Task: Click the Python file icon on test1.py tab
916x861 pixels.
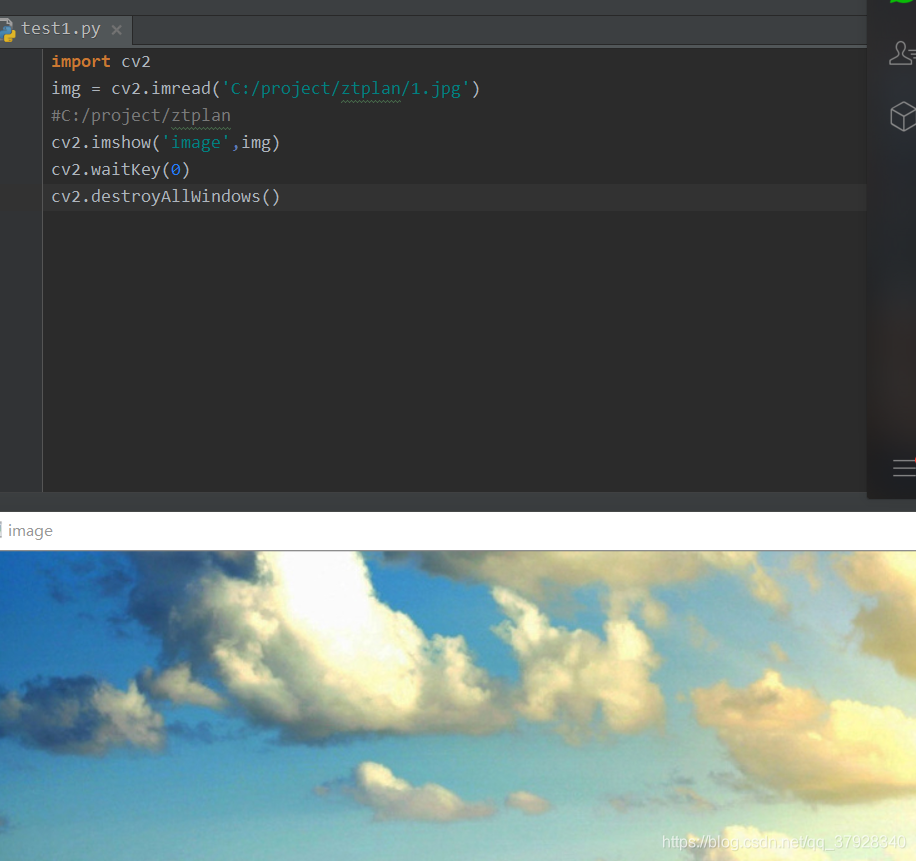Action: point(8,29)
